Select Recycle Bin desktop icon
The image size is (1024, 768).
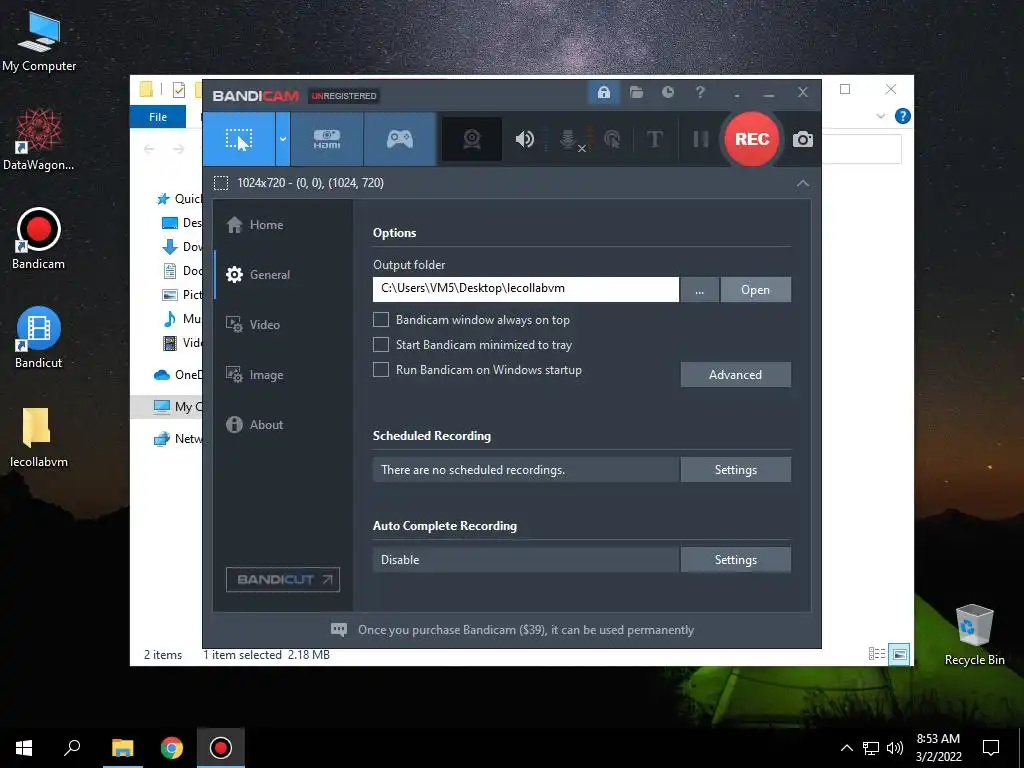click(x=974, y=634)
